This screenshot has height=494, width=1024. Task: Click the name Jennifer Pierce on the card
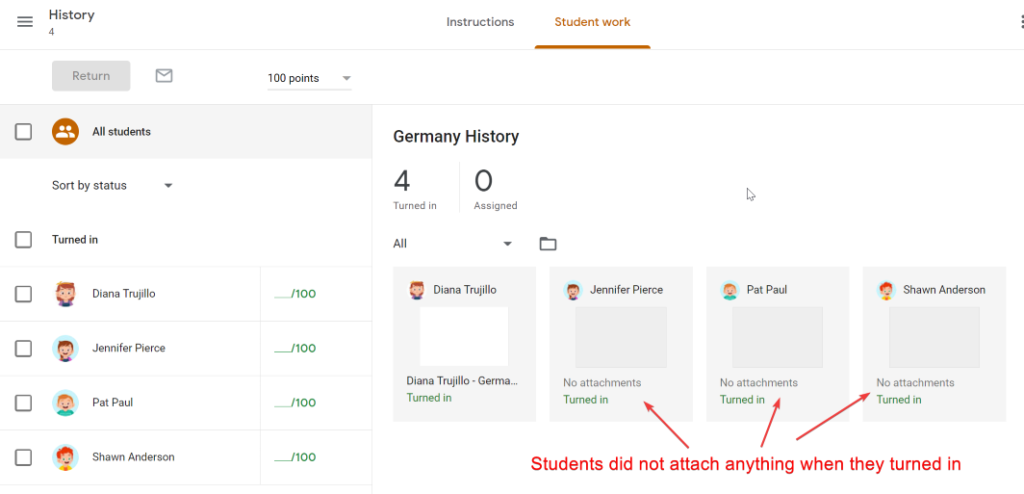click(626, 290)
